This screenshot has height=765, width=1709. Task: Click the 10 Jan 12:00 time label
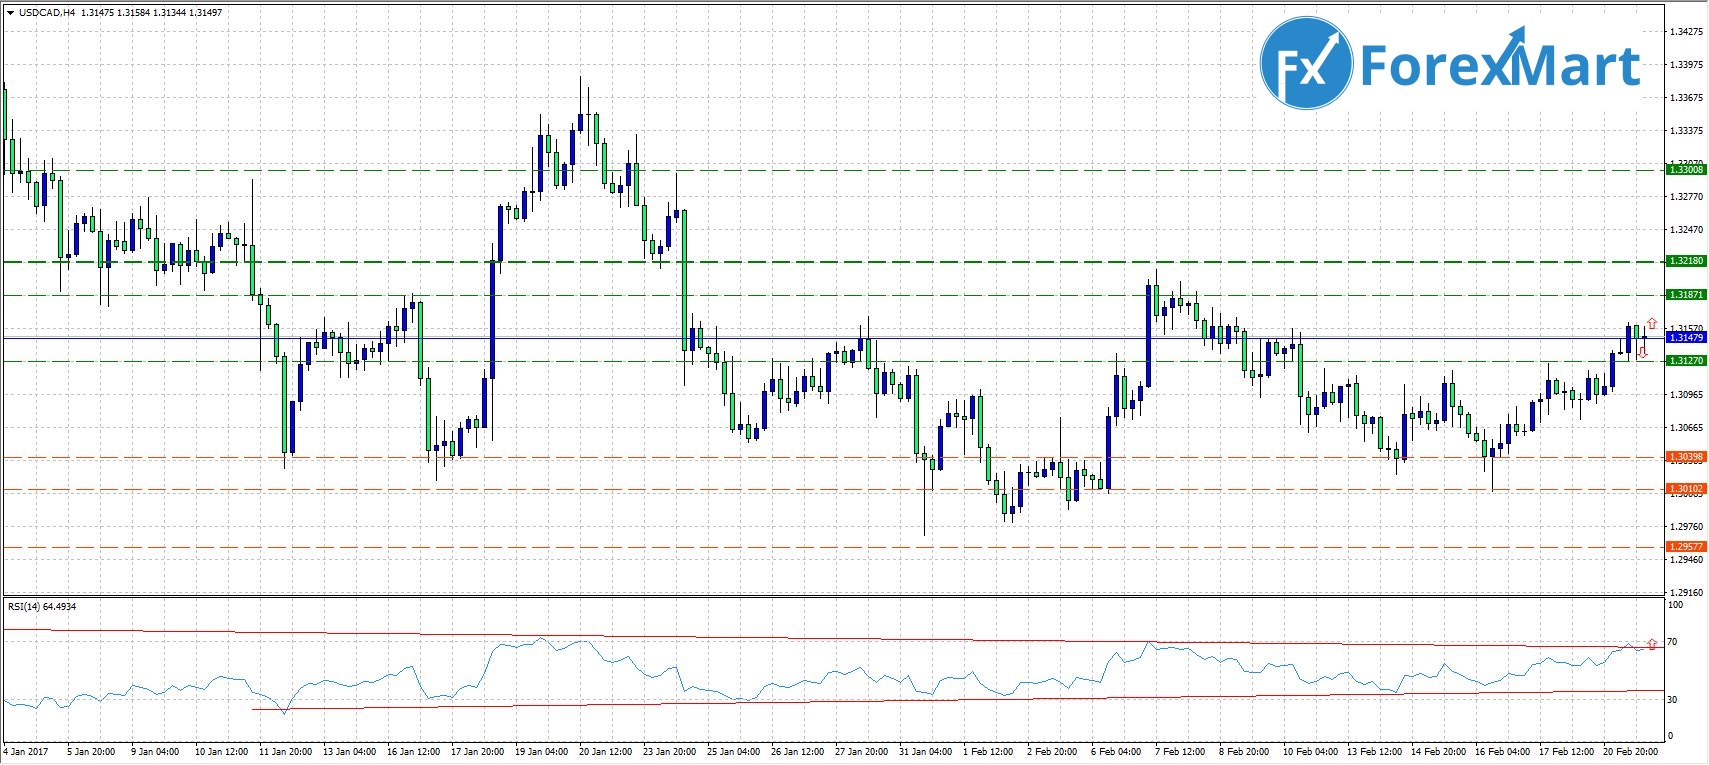[221, 752]
